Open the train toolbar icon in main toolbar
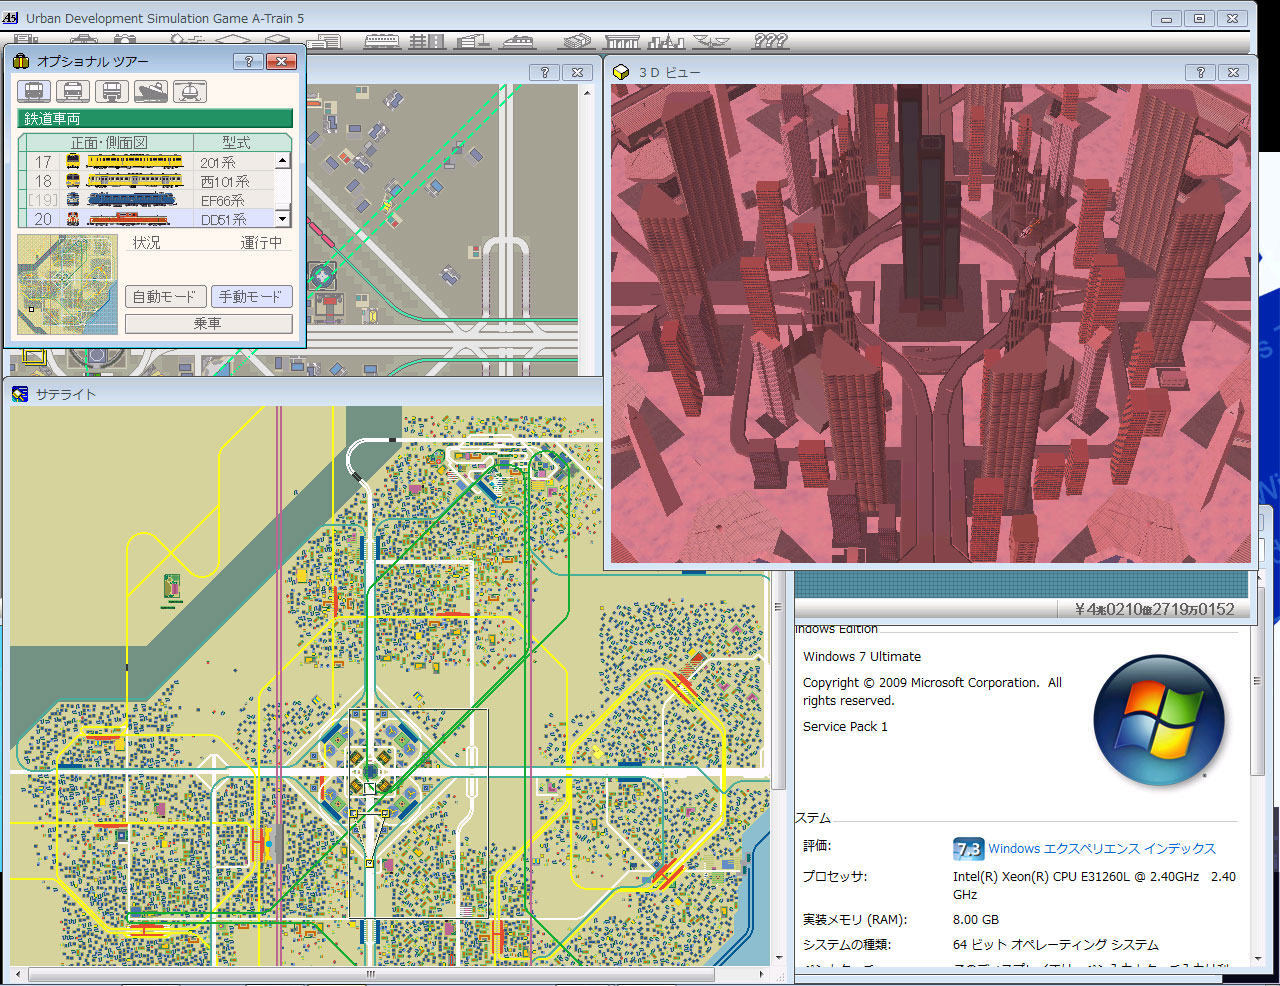The width and height of the screenshot is (1280, 986). point(382,41)
